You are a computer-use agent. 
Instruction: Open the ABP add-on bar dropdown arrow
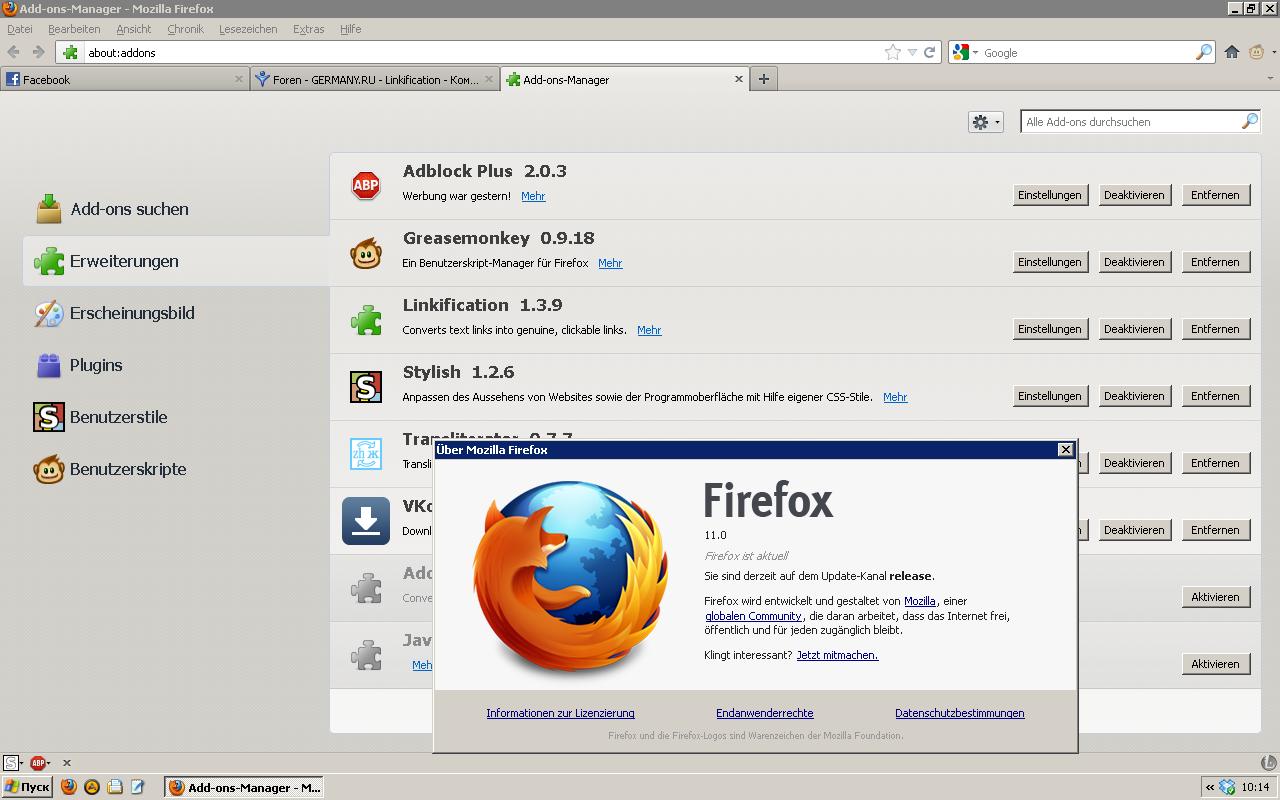coord(49,763)
